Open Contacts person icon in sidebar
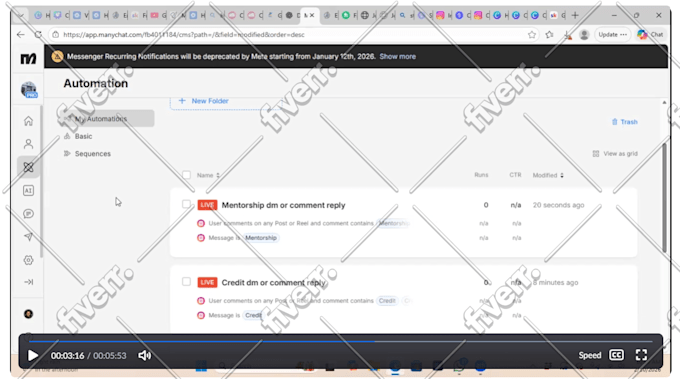680x379 pixels. (x=28, y=144)
